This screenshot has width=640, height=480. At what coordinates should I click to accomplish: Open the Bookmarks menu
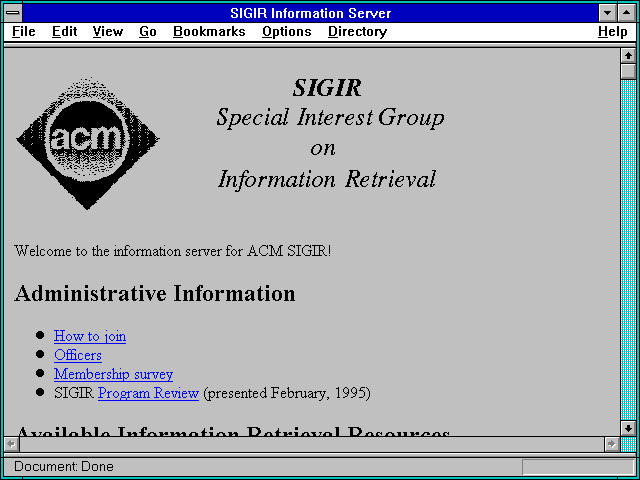pos(209,31)
